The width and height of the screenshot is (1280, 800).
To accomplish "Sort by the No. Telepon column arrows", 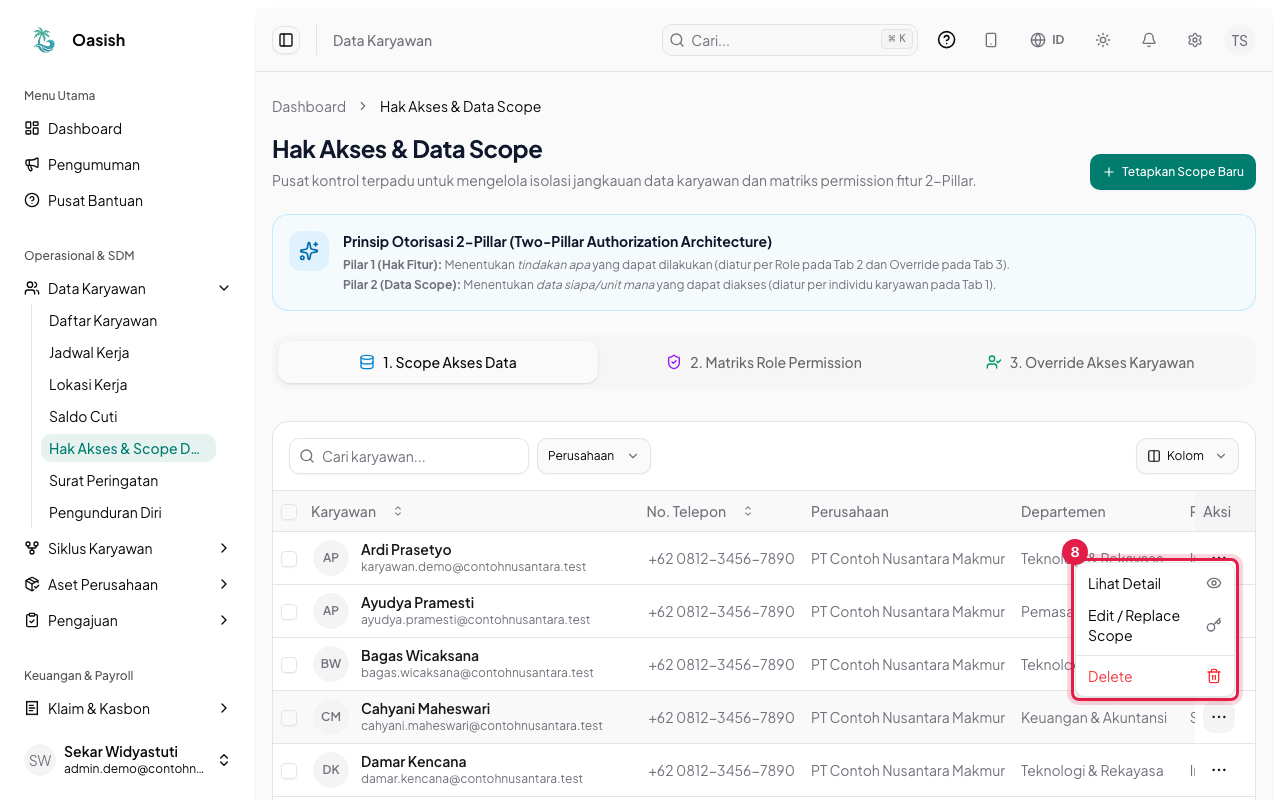I will [x=747, y=511].
